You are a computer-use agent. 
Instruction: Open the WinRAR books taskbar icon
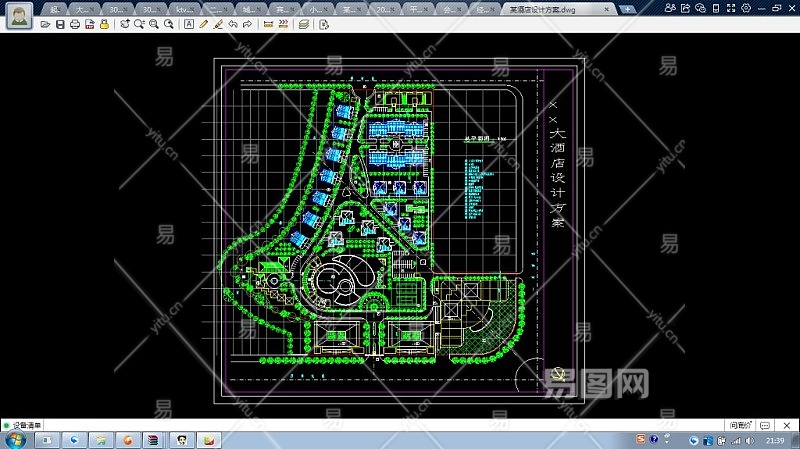[x=155, y=440]
